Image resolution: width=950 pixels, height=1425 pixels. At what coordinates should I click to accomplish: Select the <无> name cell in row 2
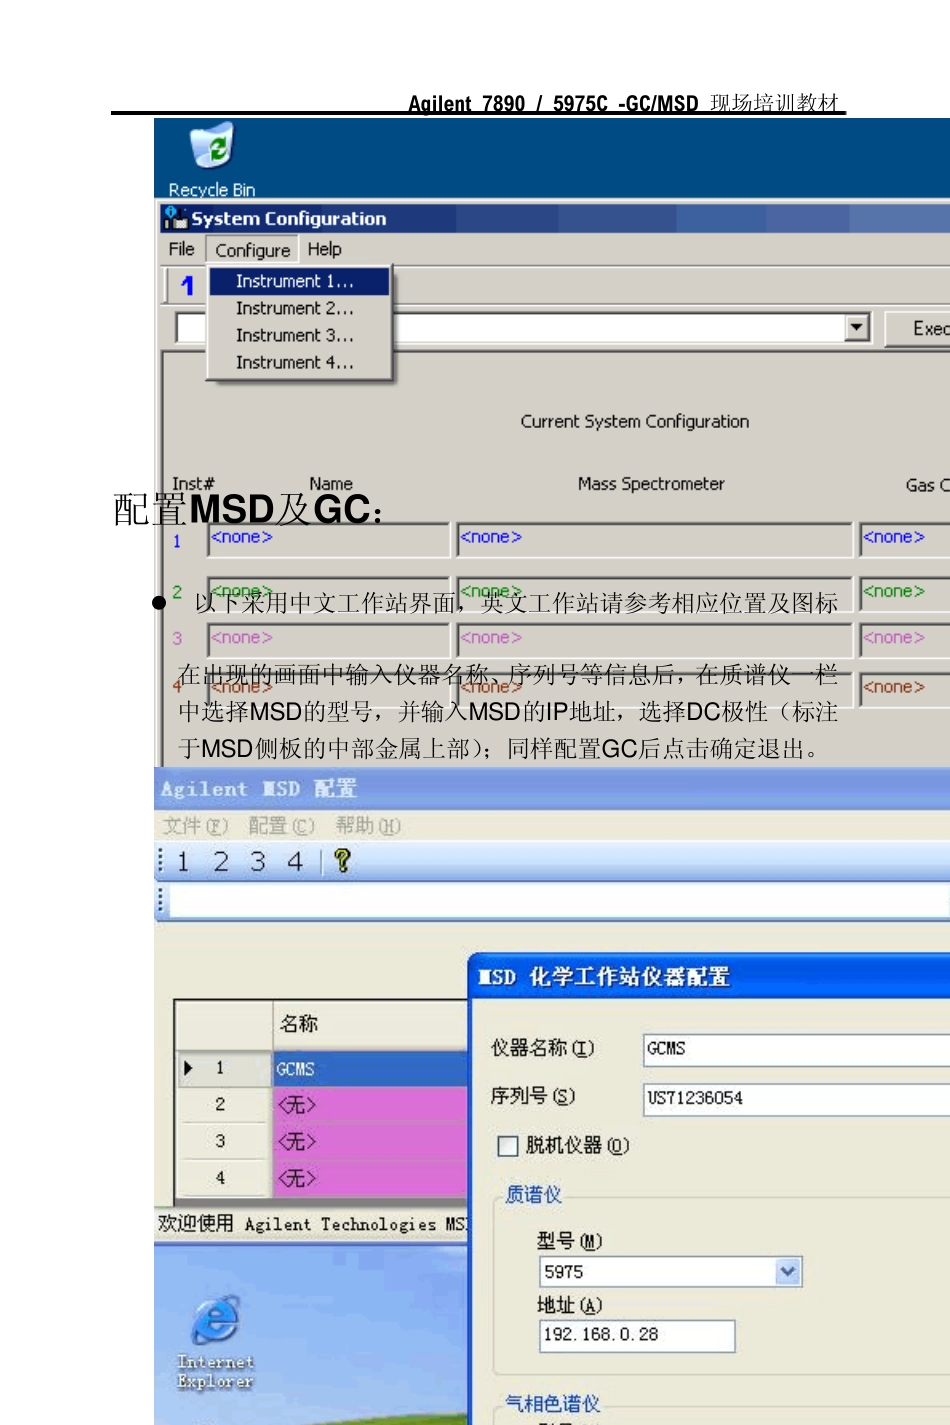click(x=370, y=1105)
